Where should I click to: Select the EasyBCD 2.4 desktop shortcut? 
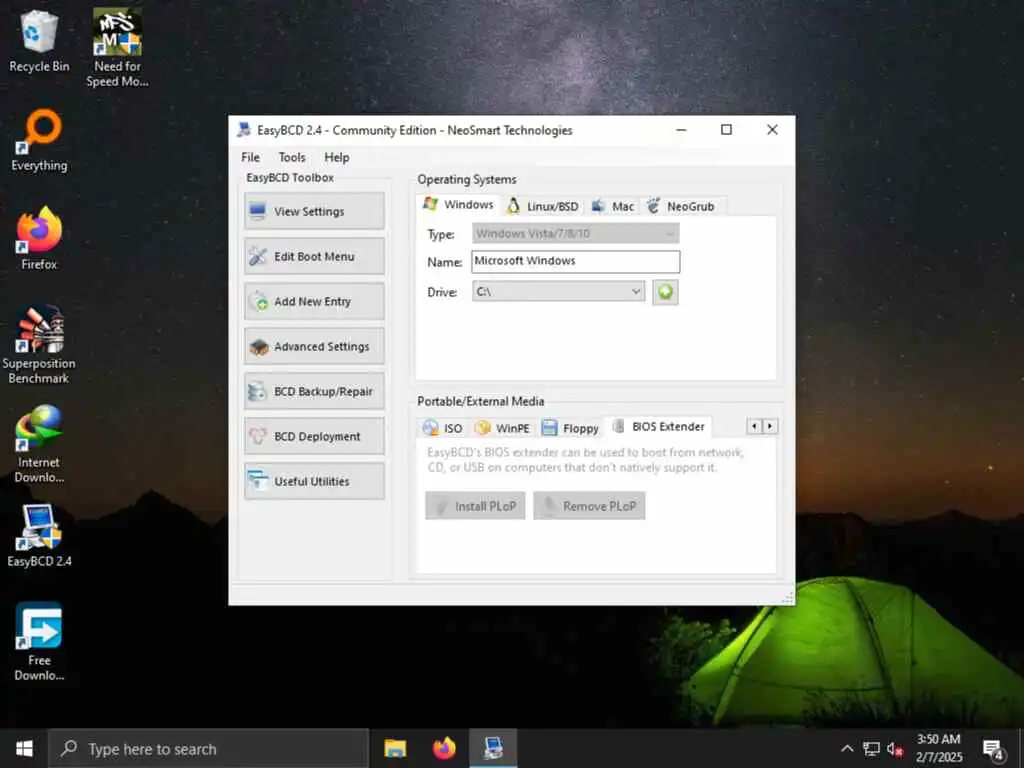(x=39, y=536)
